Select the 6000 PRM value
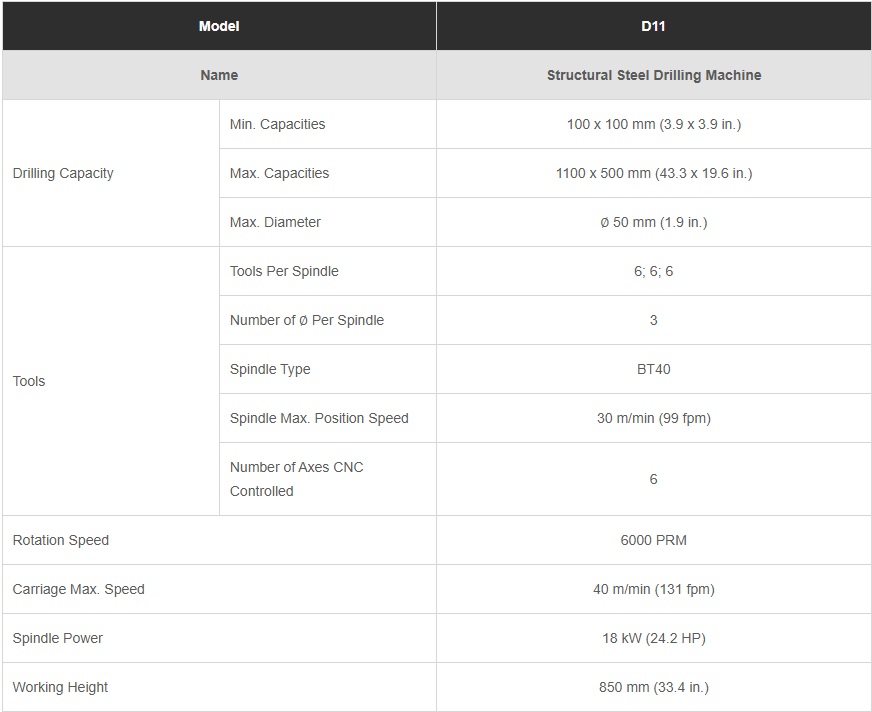The height and width of the screenshot is (712, 872). click(653, 540)
